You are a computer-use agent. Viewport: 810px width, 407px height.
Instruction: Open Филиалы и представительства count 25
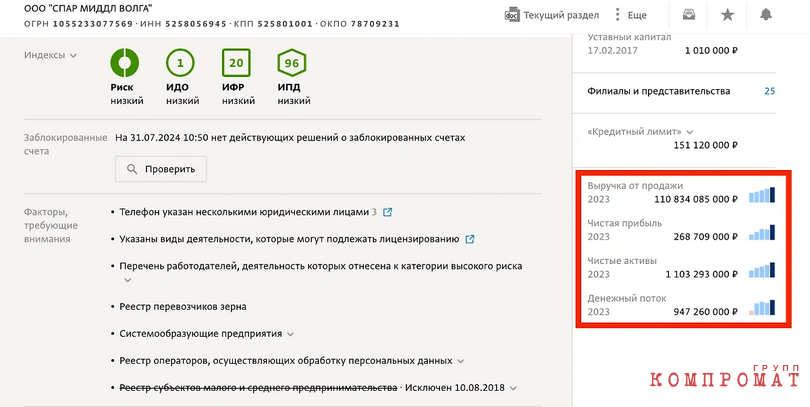tap(769, 91)
